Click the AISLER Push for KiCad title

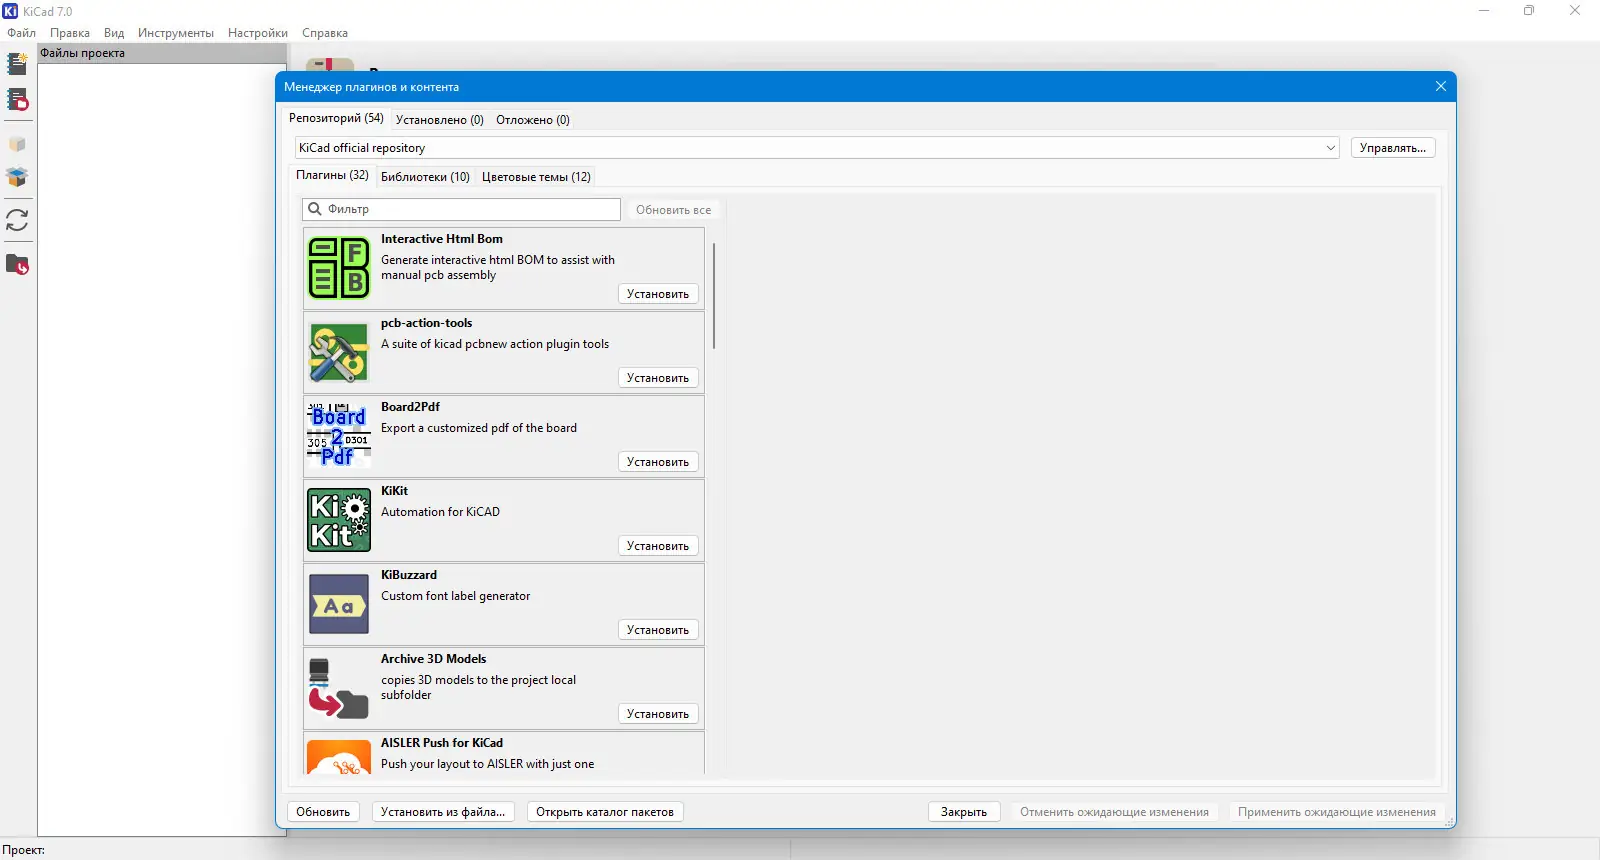click(x=442, y=743)
